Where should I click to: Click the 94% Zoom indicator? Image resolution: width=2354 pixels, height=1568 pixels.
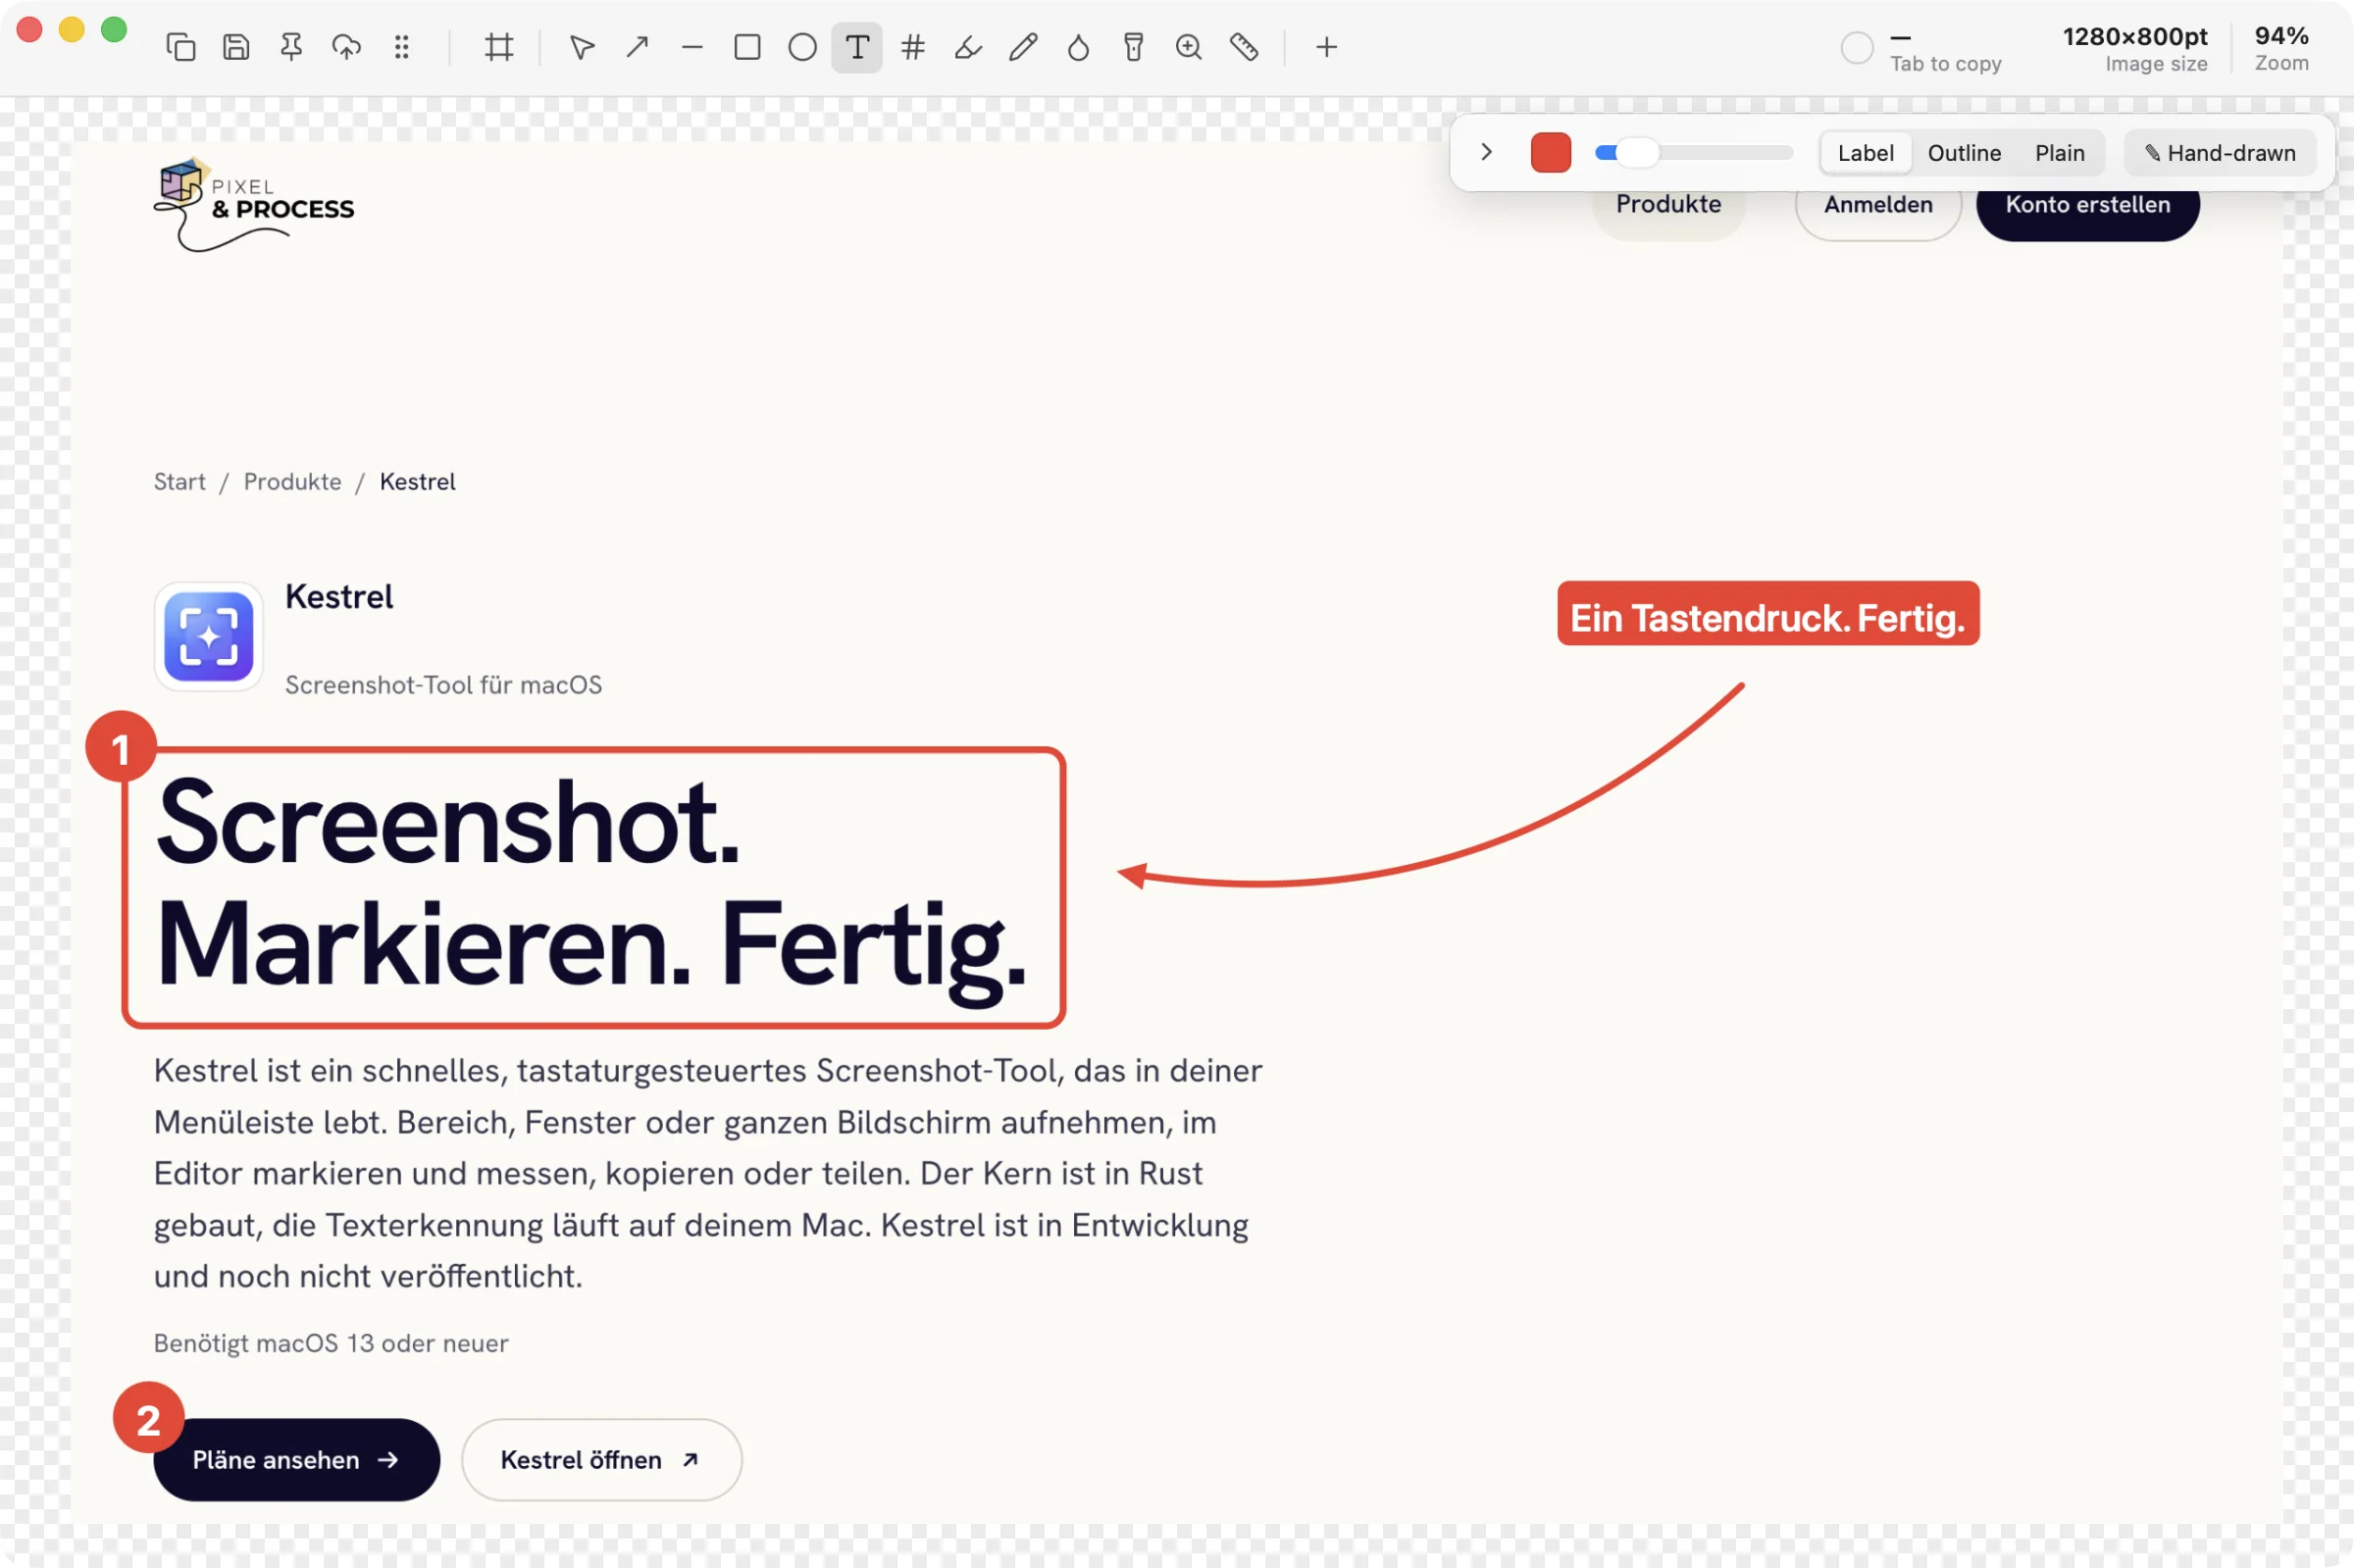pos(2281,48)
